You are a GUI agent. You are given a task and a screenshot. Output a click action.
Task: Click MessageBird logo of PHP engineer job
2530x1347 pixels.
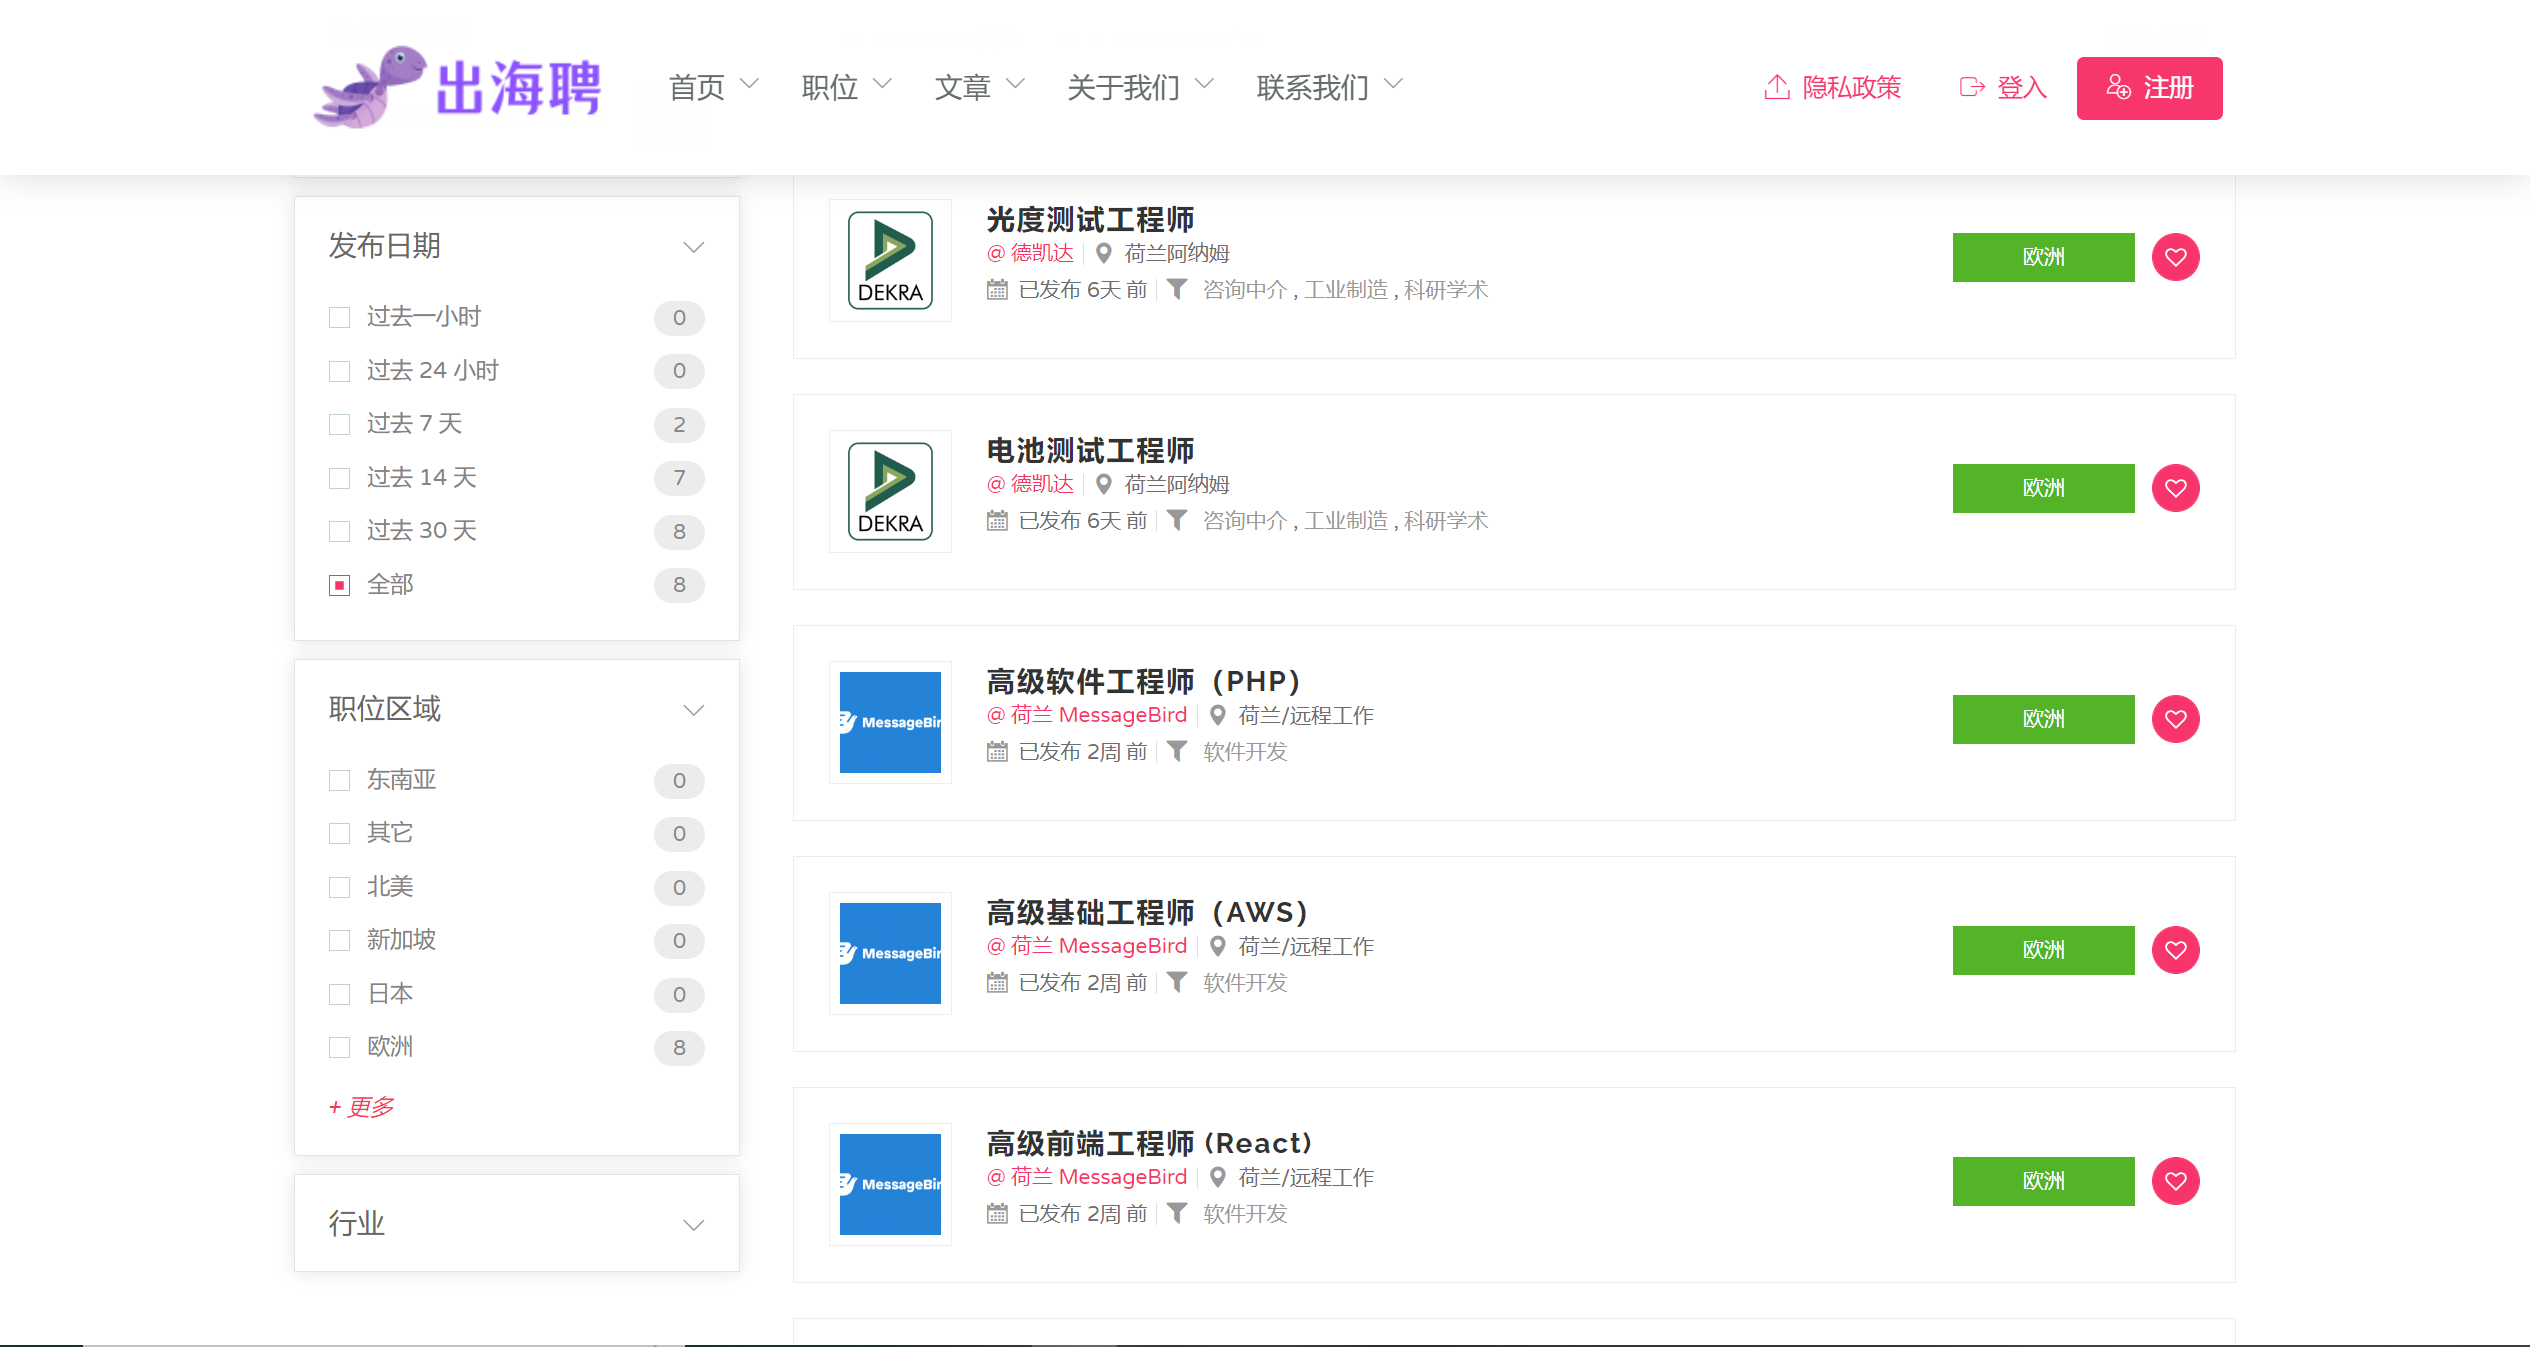[x=890, y=722]
